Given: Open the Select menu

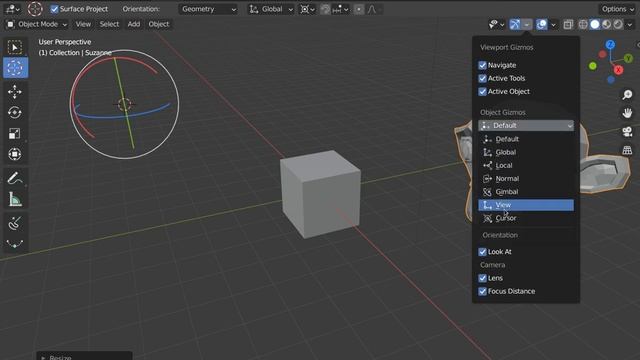Looking at the screenshot, I should click(x=109, y=24).
